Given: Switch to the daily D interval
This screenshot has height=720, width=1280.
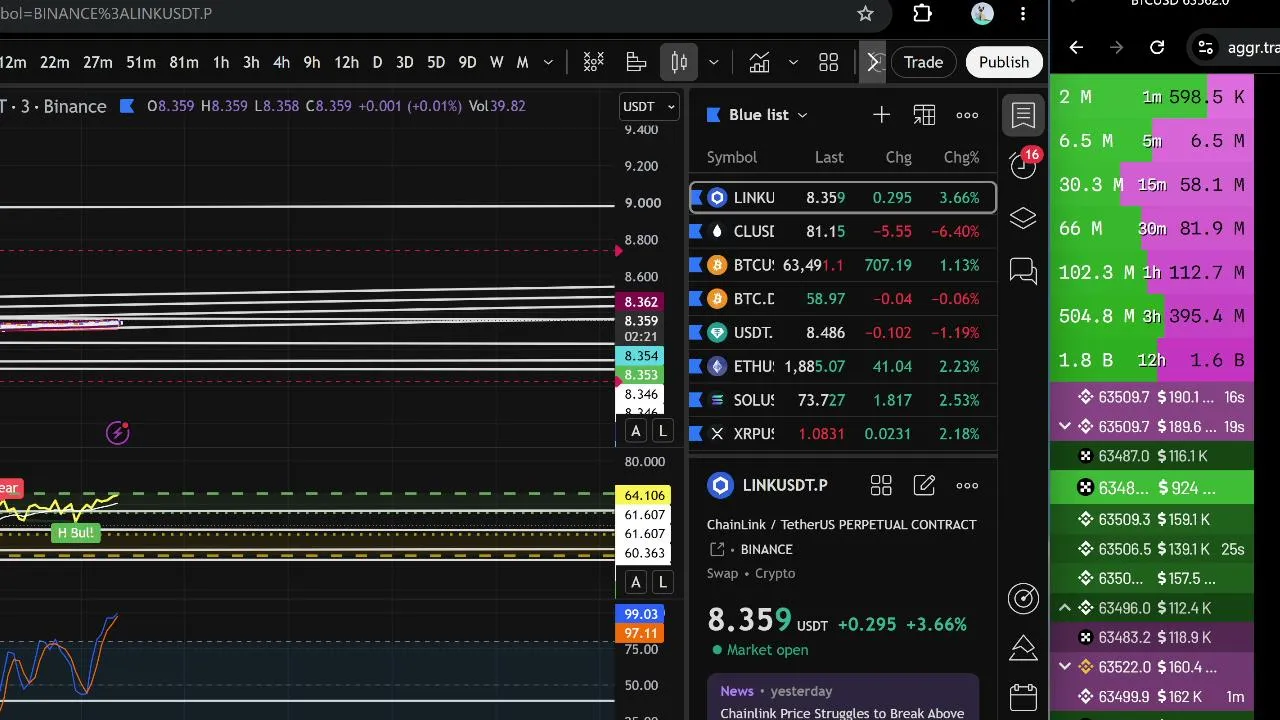Looking at the screenshot, I should [377, 62].
